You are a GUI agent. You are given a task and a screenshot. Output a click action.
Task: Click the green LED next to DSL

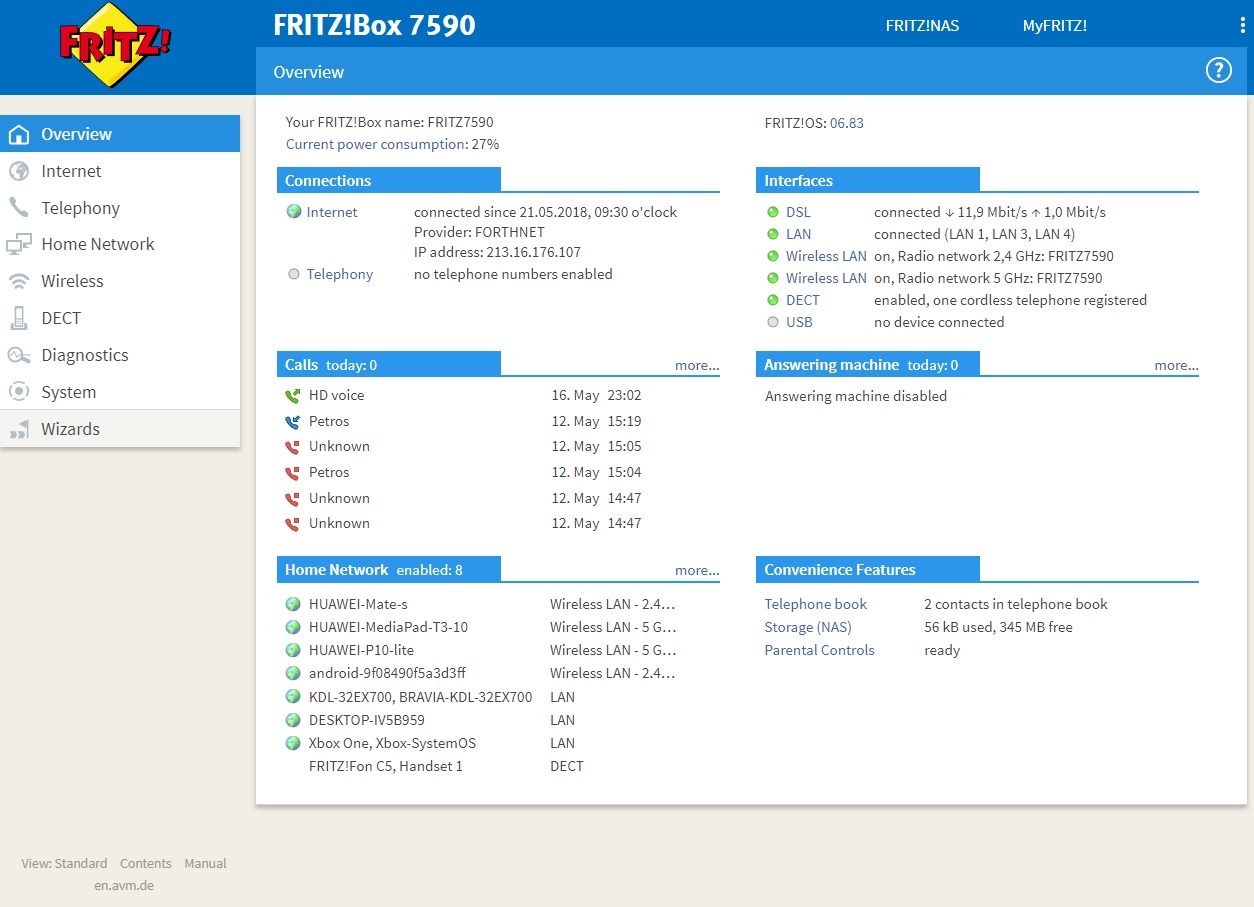pyautogui.click(x=772, y=212)
